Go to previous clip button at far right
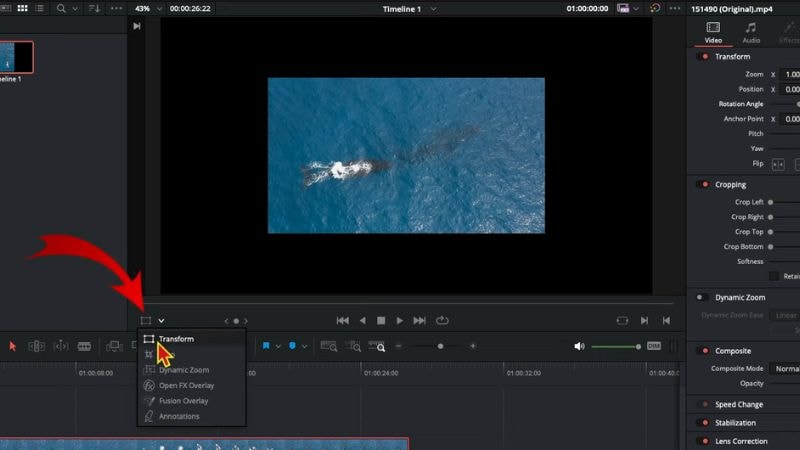Image resolution: width=800 pixels, height=450 pixels. tap(666, 320)
